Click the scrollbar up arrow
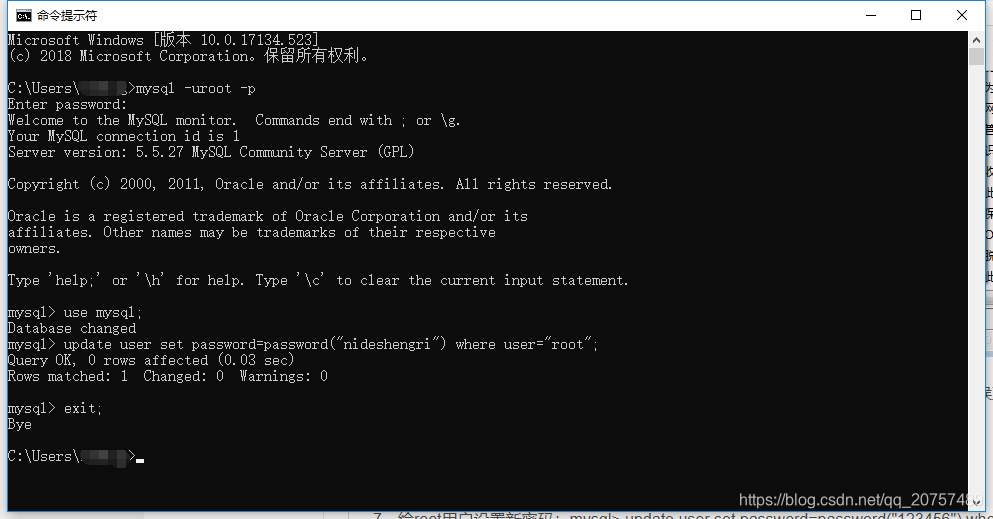 tap(976, 40)
